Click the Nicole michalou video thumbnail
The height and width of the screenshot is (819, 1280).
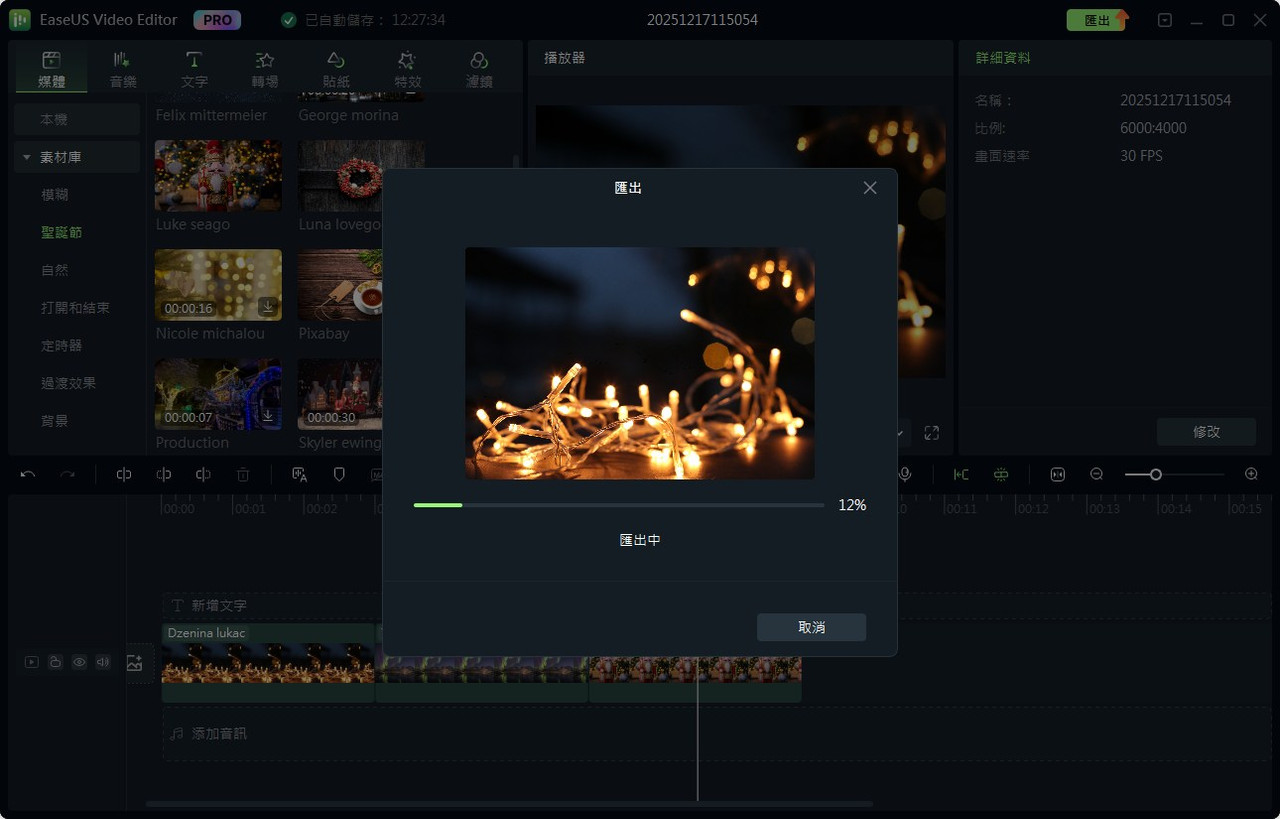pos(218,285)
